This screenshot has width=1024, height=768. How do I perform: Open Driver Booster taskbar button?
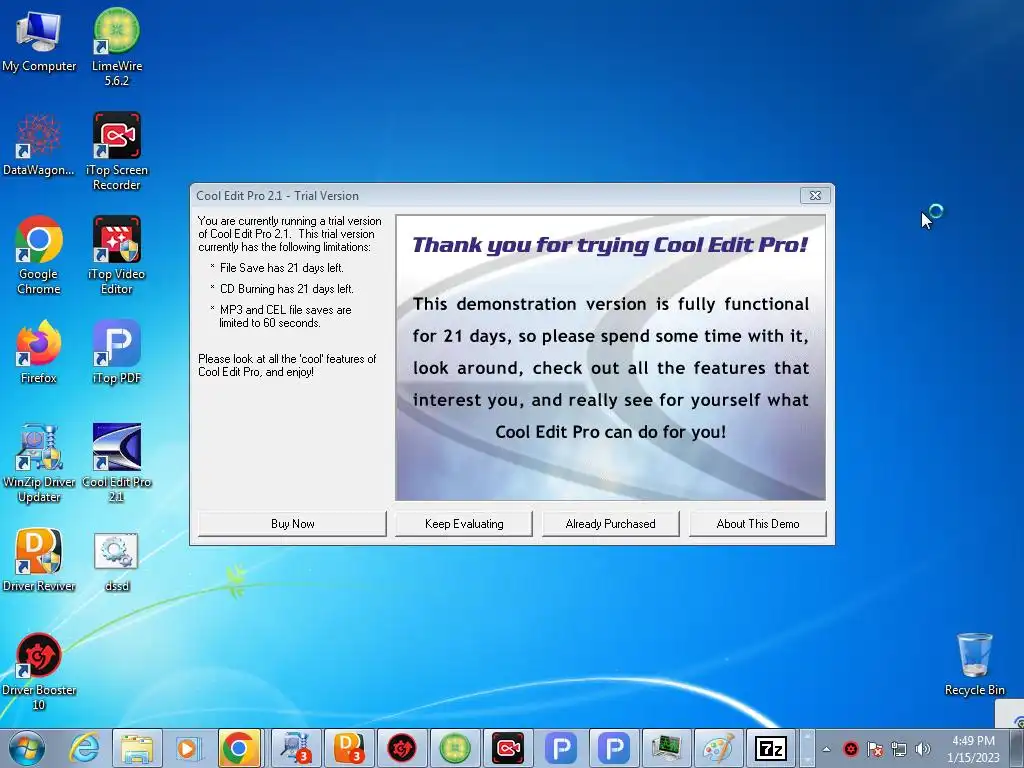pos(402,748)
